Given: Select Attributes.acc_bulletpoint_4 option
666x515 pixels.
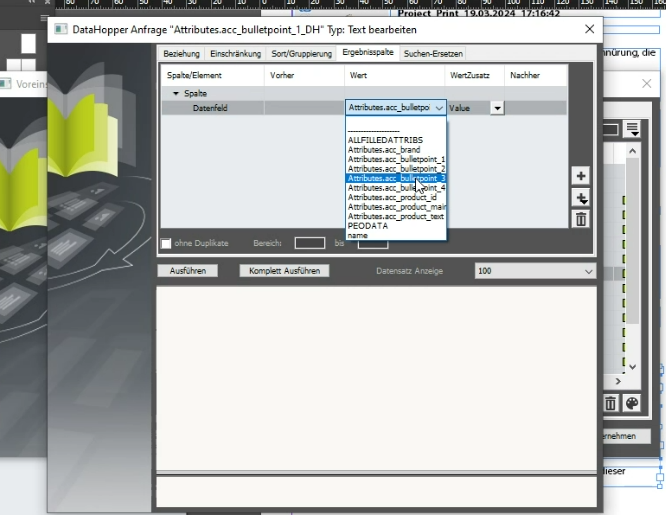Looking at the screenshot, I should [396, 188].
